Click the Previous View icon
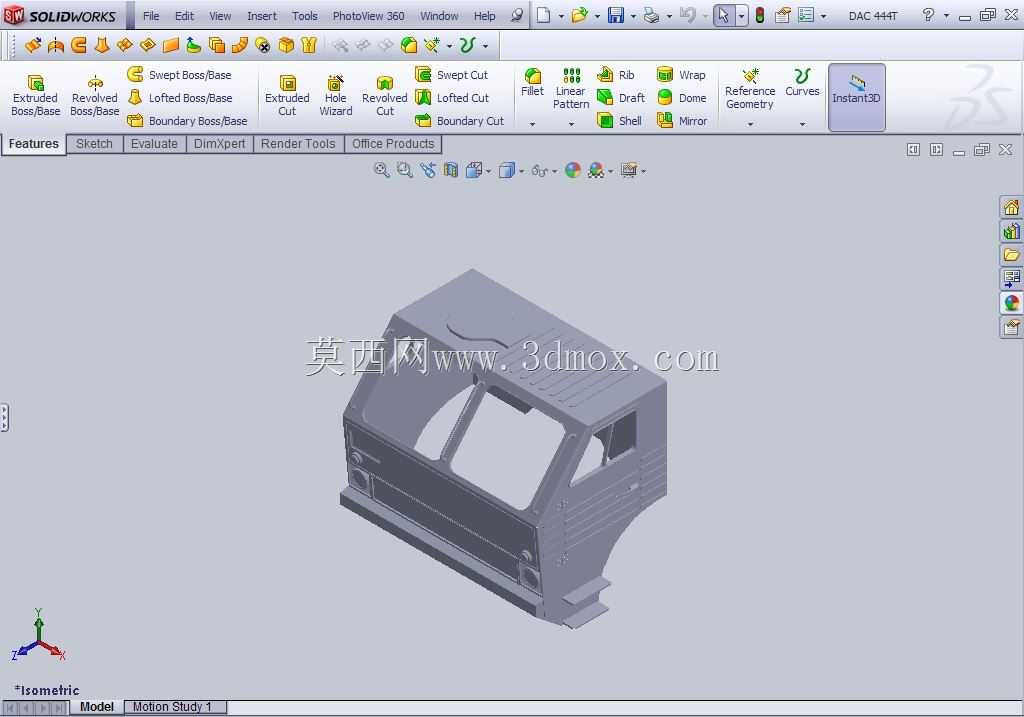This screenshot has width=1024, height=717. (428, 170)
